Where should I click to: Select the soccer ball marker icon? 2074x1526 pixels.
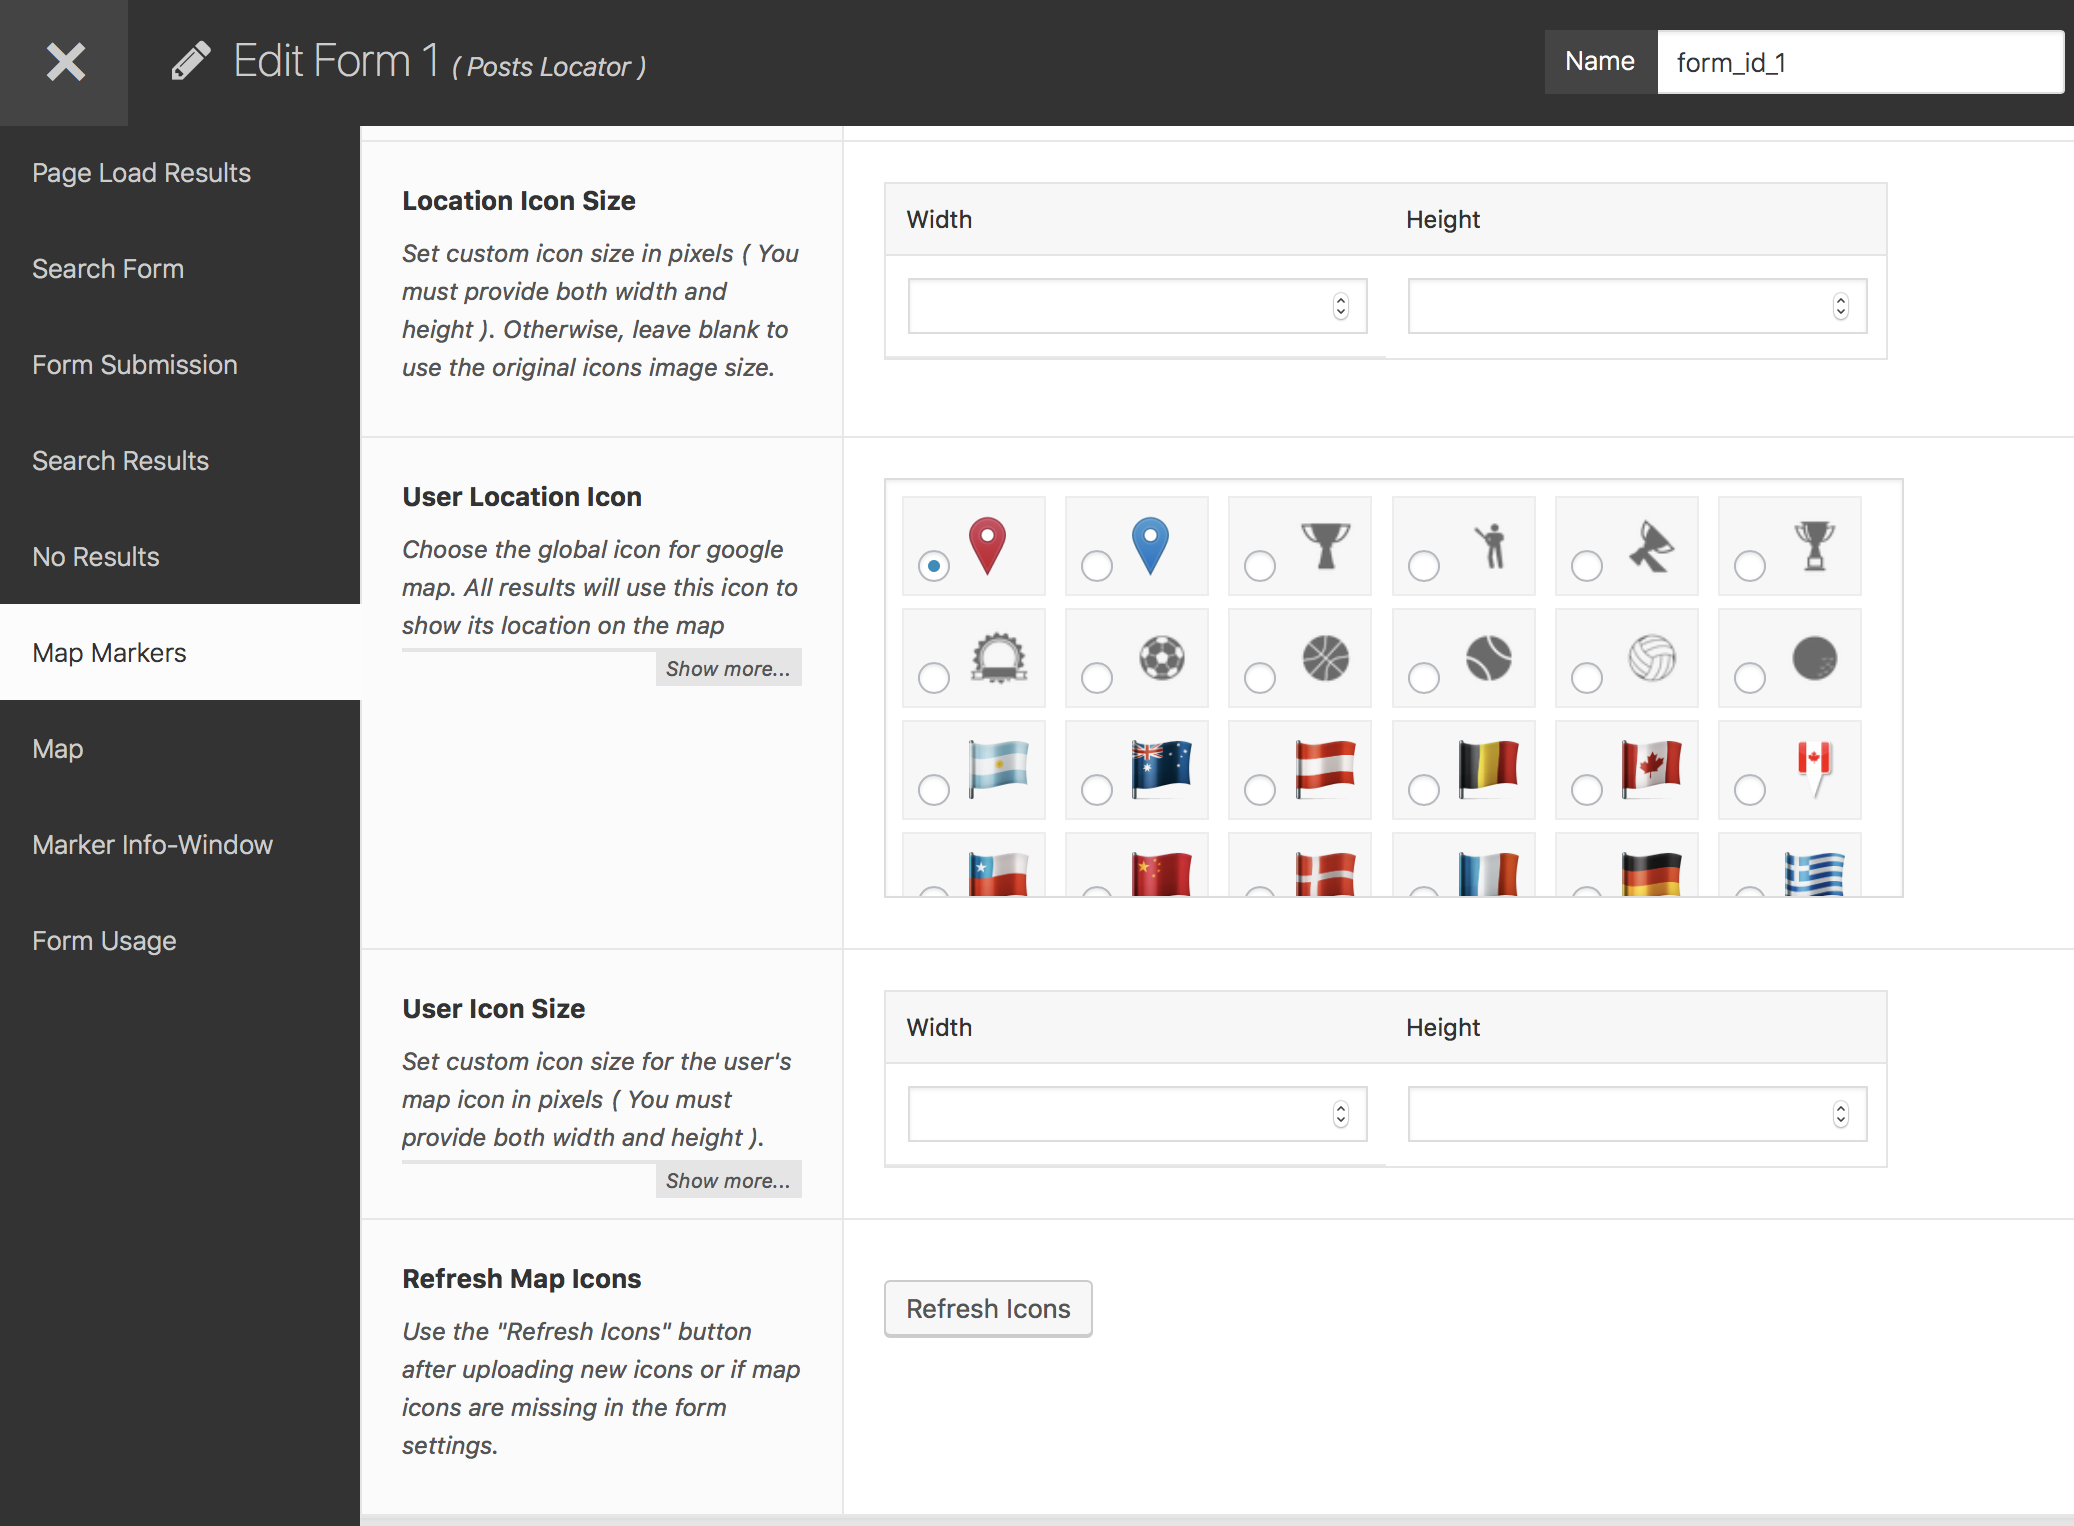coord(1162,658)
